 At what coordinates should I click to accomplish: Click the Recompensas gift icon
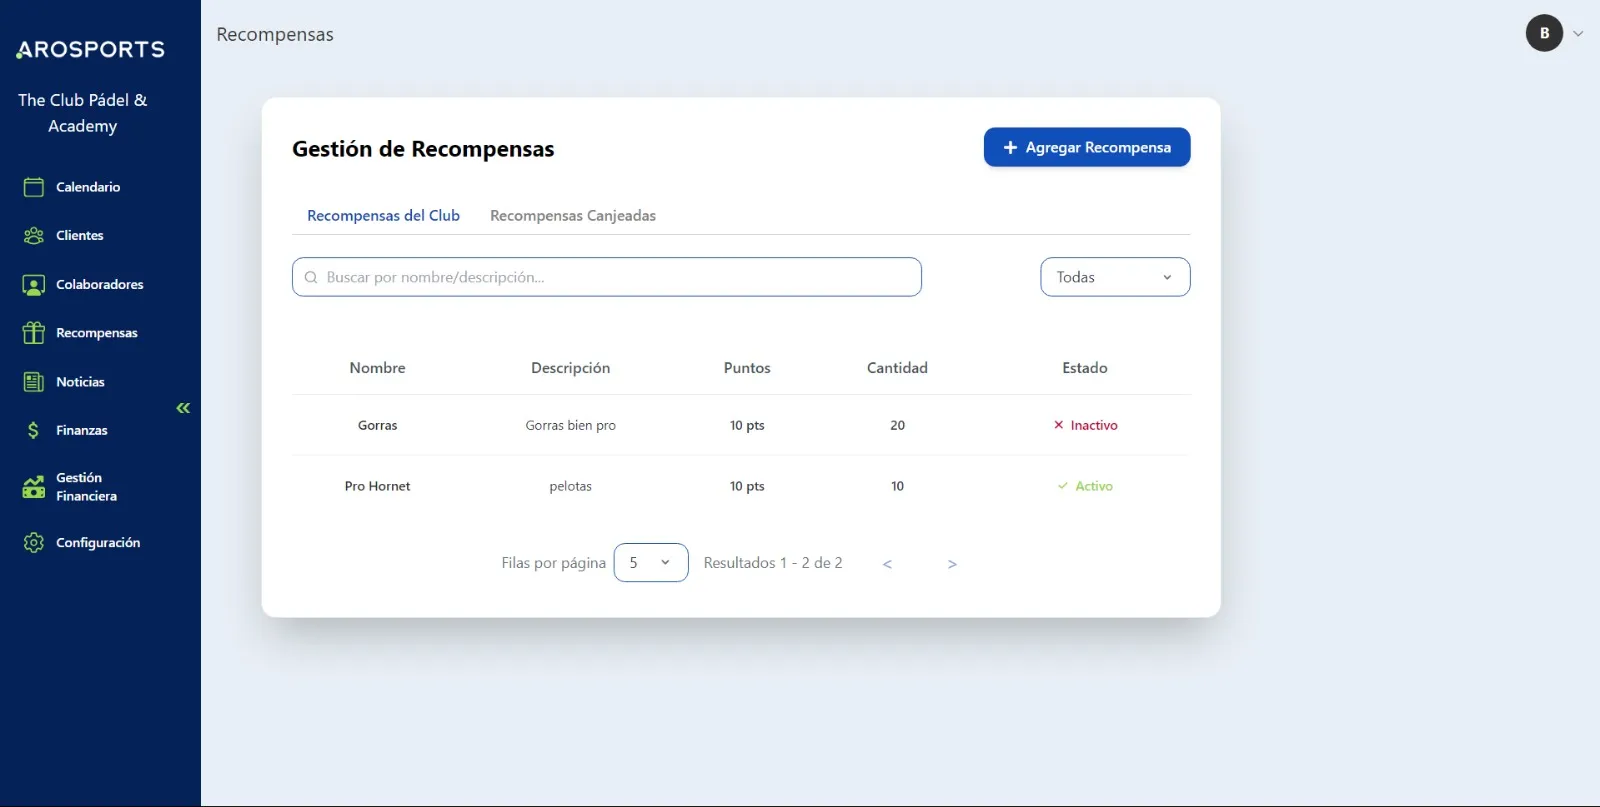(x=33, y=333)
